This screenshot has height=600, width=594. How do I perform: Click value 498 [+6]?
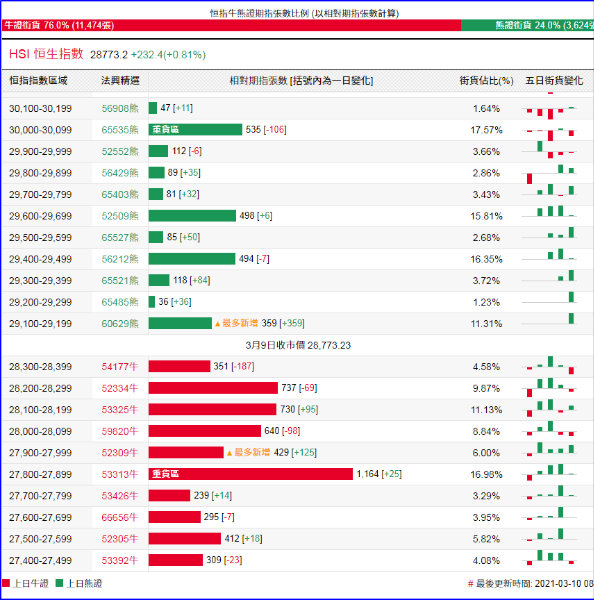[x=256, y=216]
